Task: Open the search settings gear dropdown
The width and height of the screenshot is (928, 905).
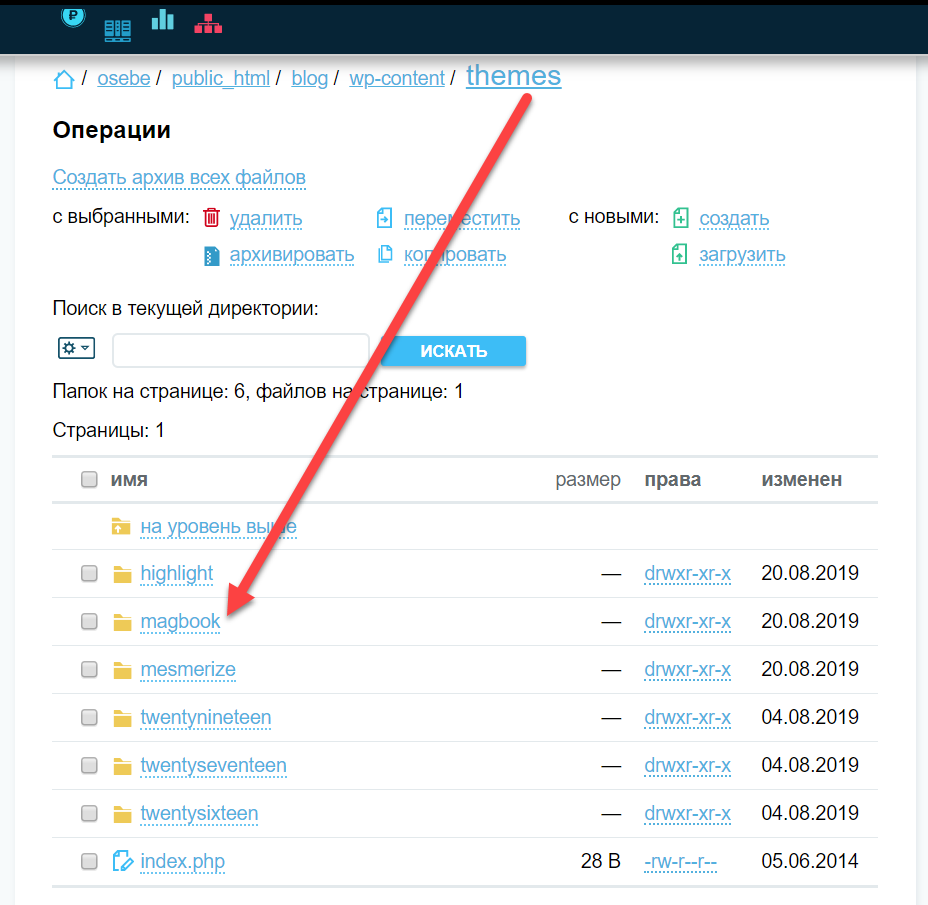Action: point(76,348)
